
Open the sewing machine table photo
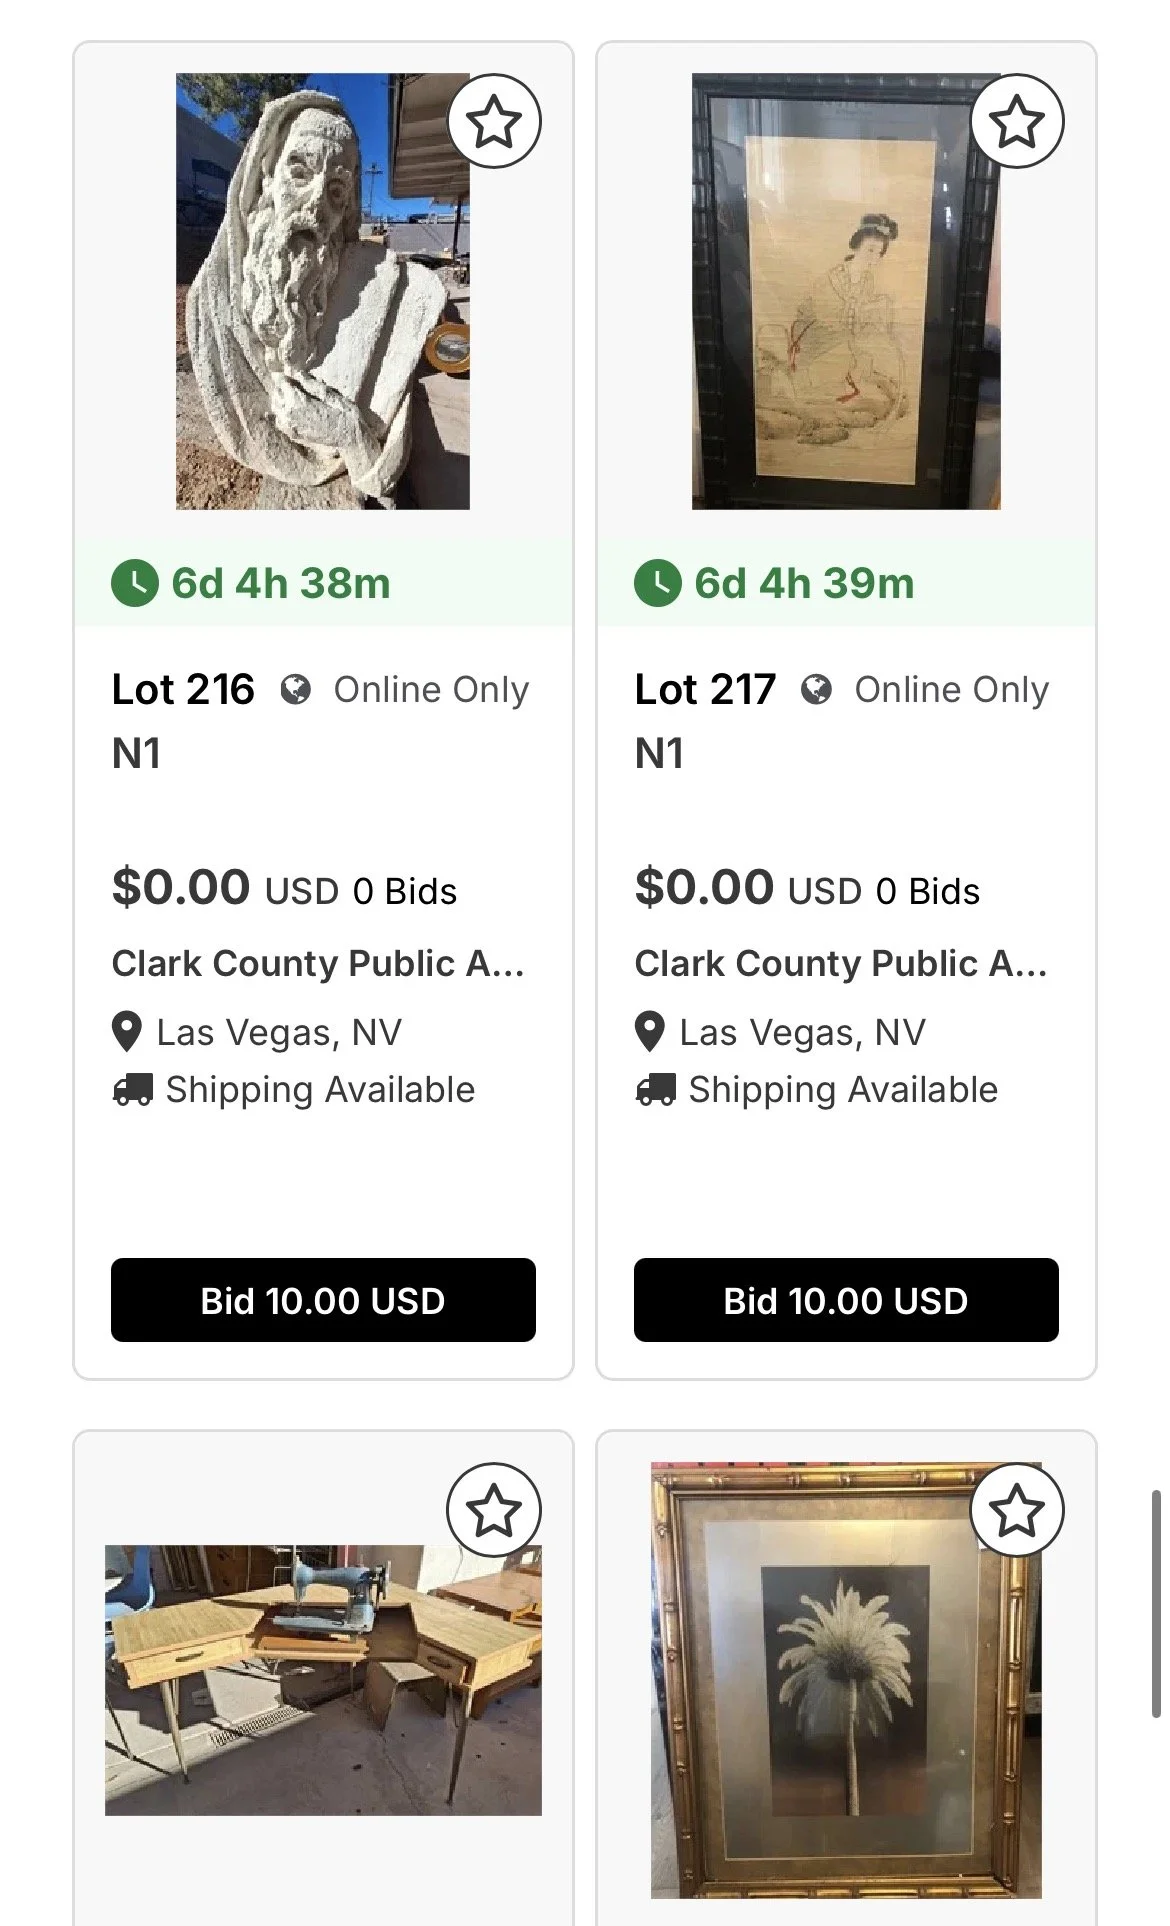click(323, 1680)
